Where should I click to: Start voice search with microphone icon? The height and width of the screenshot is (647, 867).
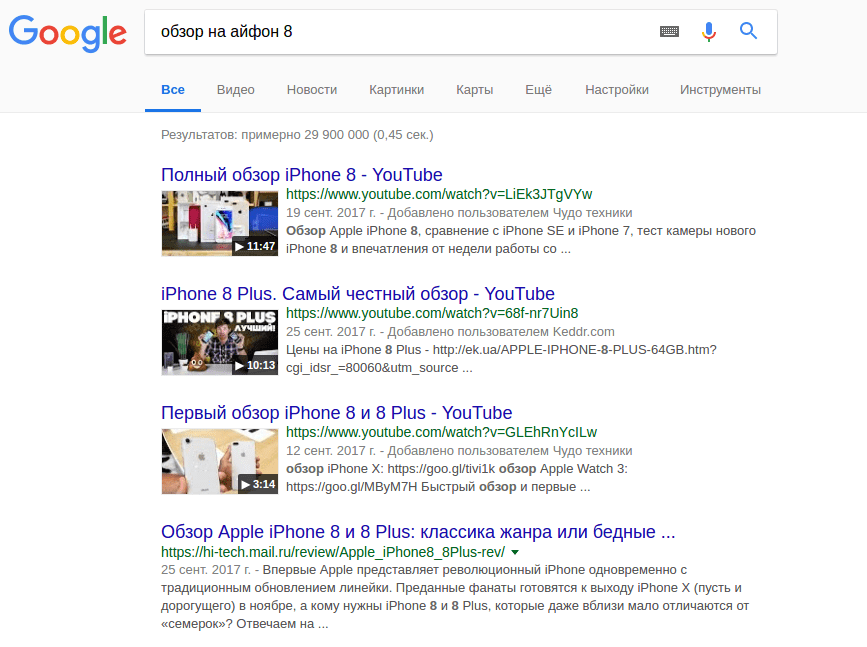point(709,32)
